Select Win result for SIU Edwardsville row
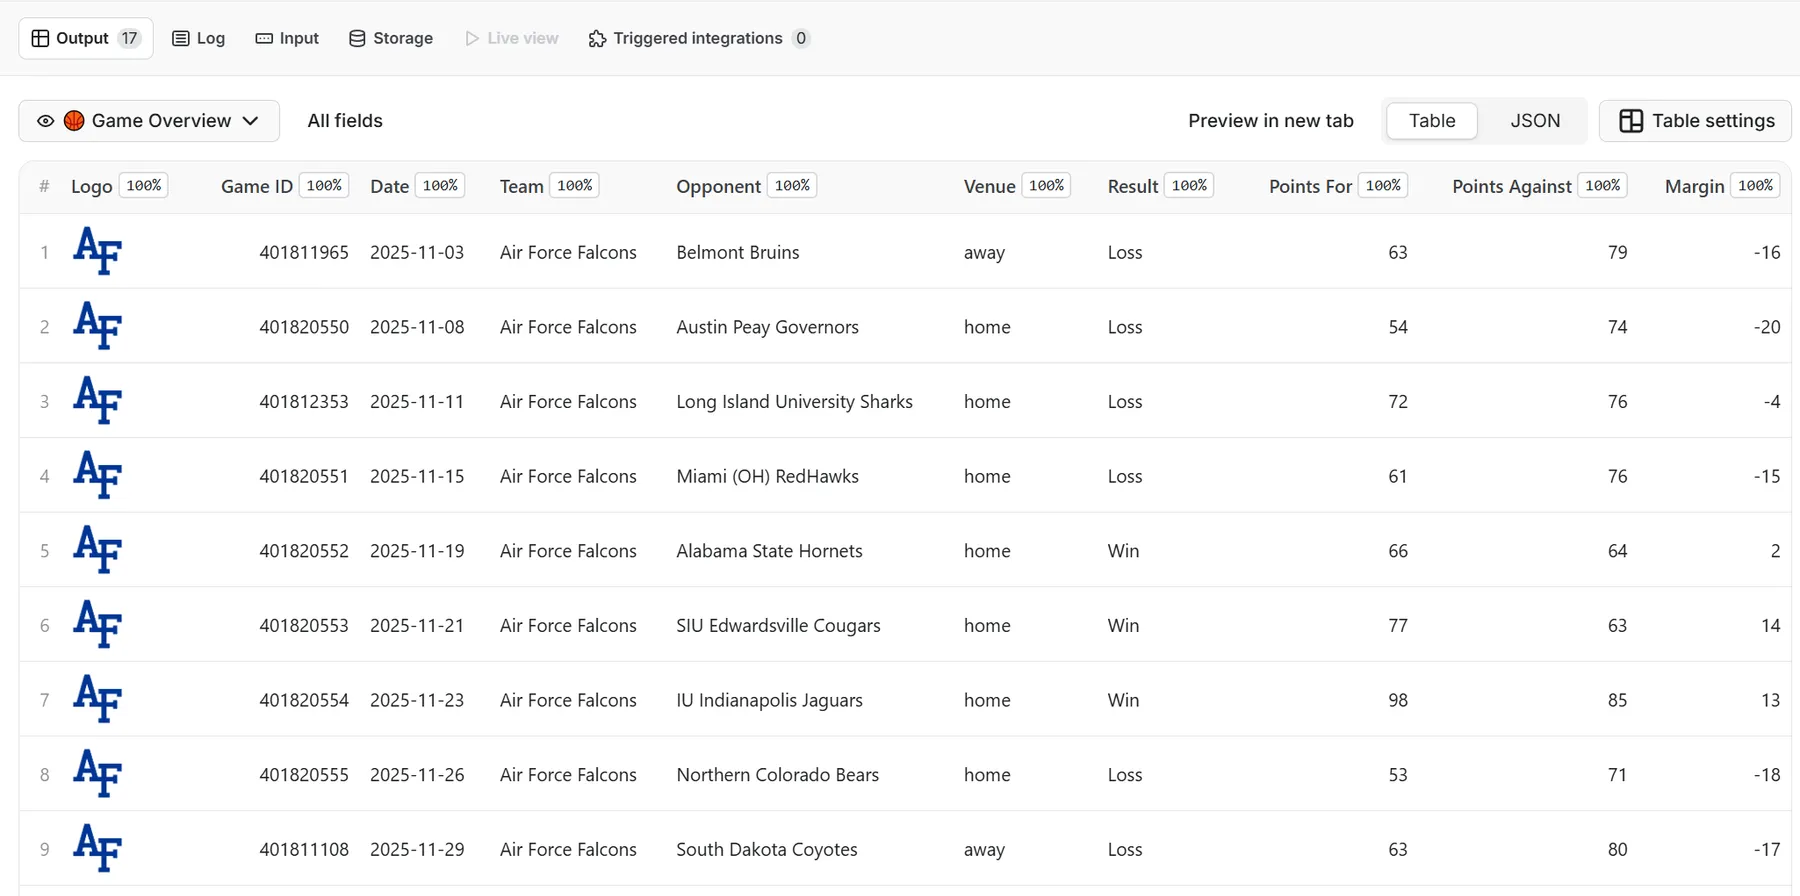The image size is (1800, 896). [x=1123, y=625]
